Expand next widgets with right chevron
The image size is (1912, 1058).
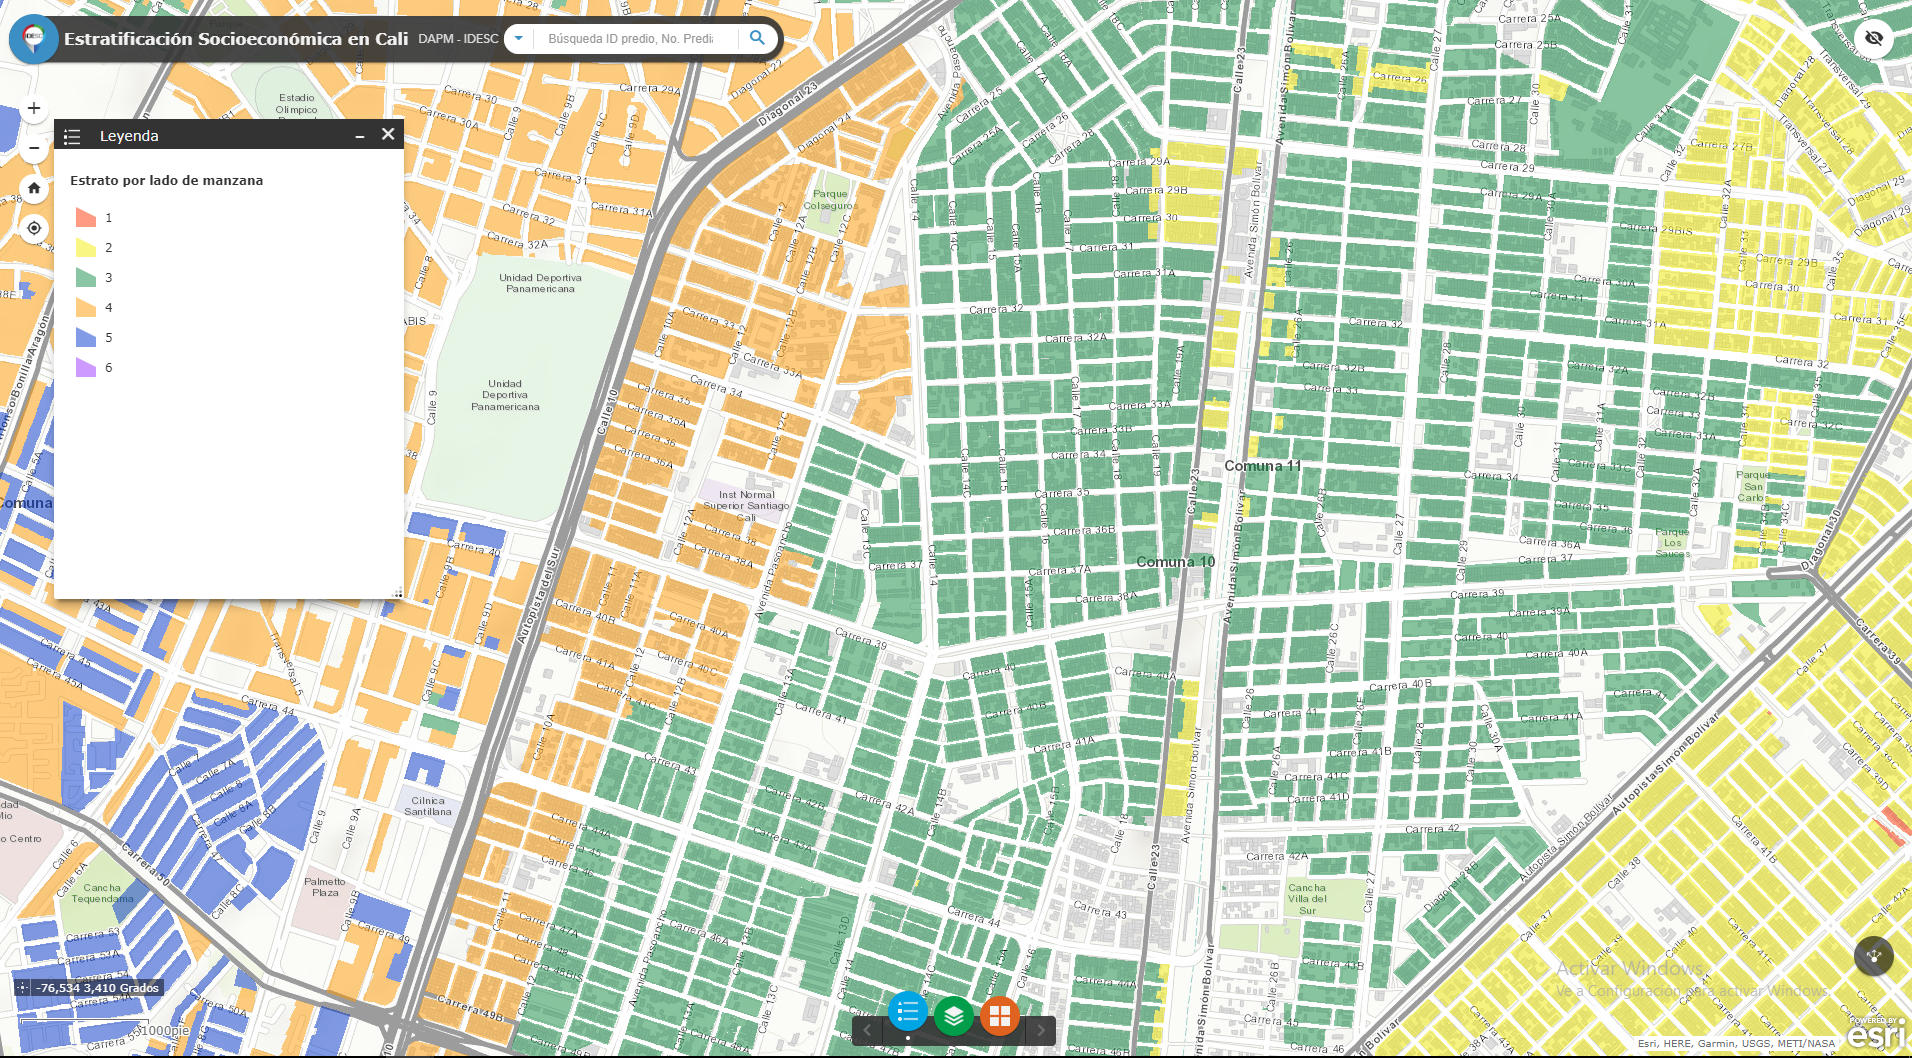1041,1030
